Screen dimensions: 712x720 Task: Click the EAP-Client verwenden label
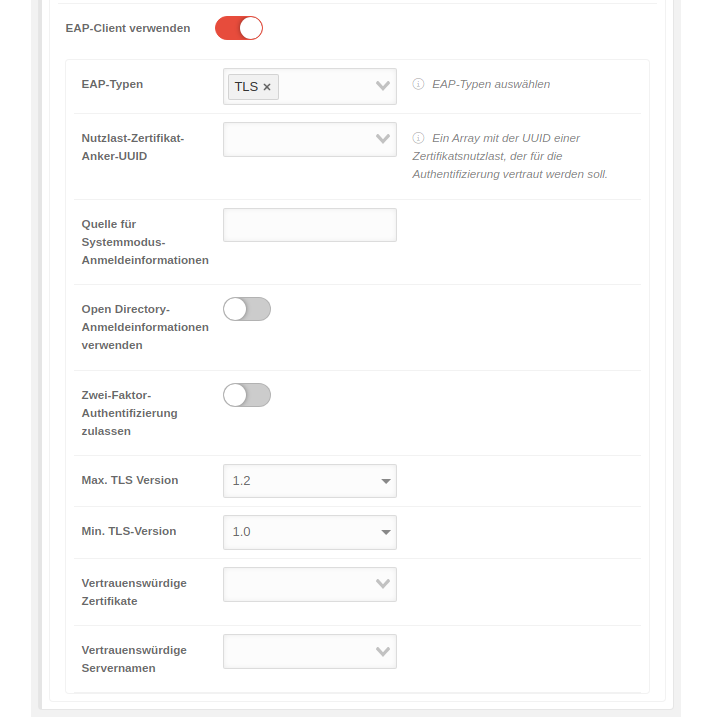point(128,28)
